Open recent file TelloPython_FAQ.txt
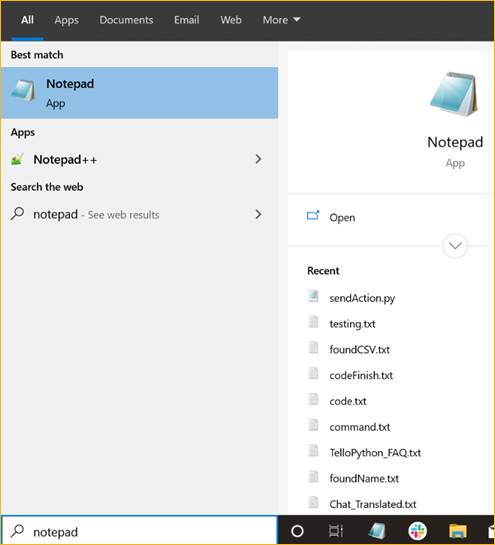The image size is (495, 545). [x=375, y=453]
